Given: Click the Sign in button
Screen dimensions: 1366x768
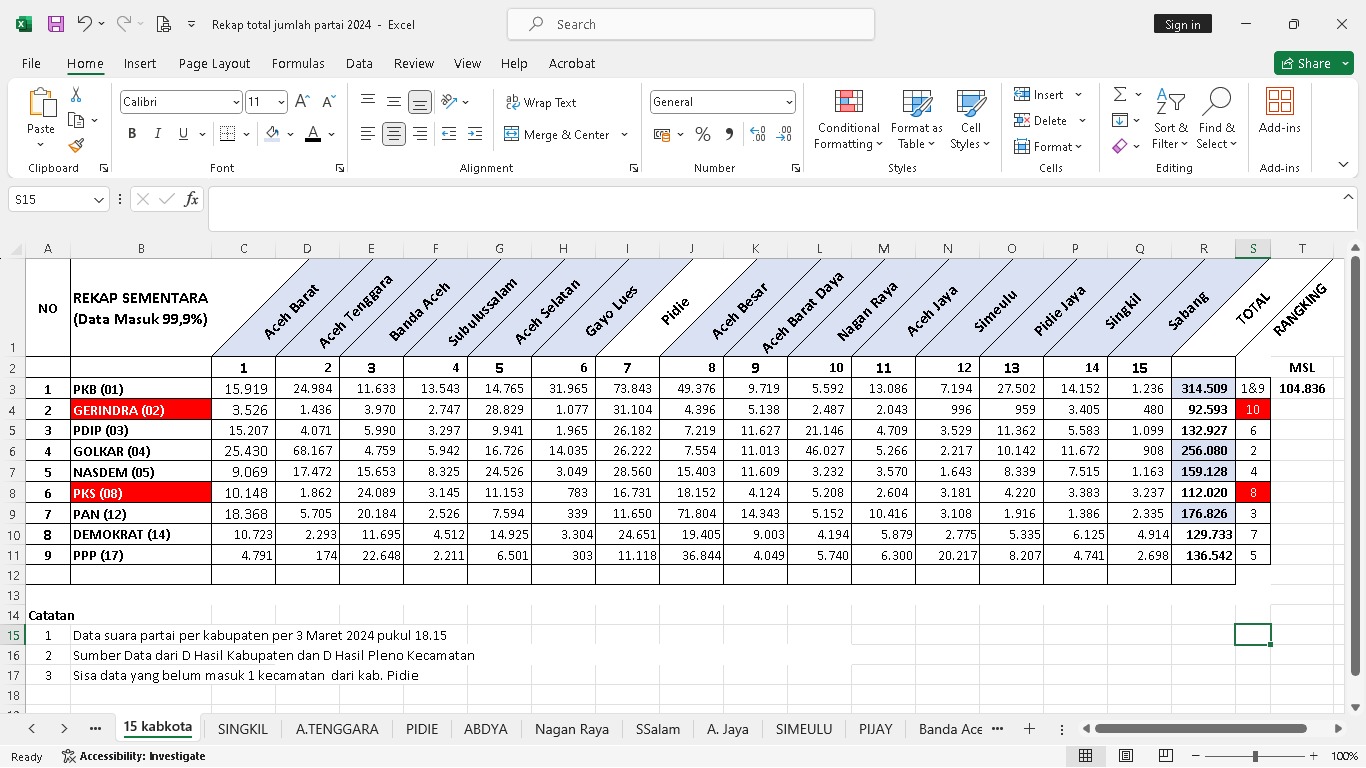Looking at the screenshot, I should point(1182,24).
